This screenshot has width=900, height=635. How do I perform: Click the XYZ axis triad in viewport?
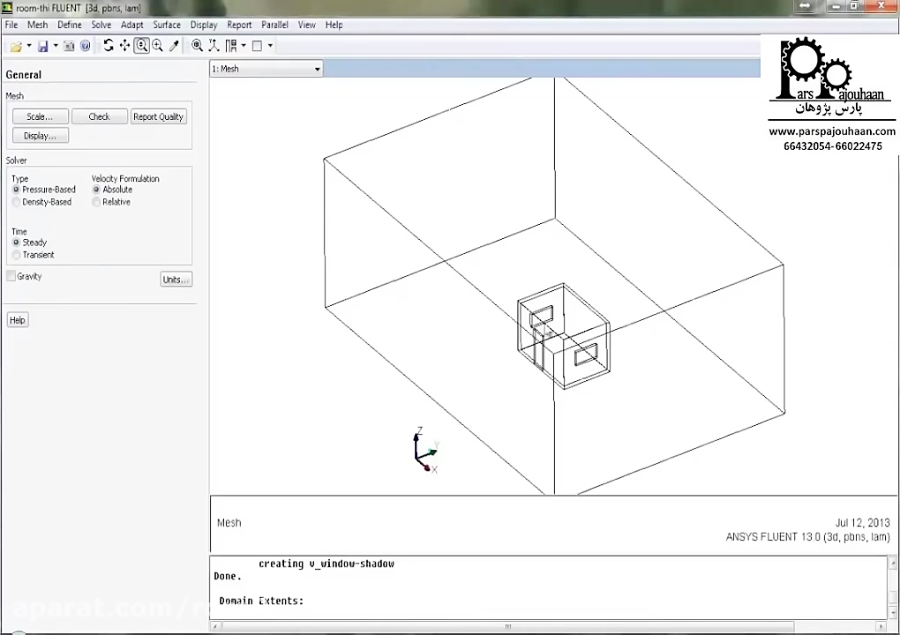[x=426, y=451]
